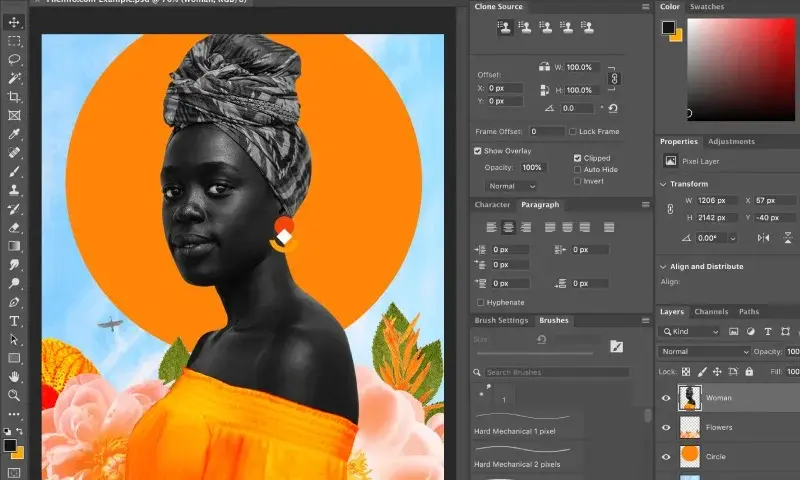Reset the clone source transform

click(x=613, y=108)
